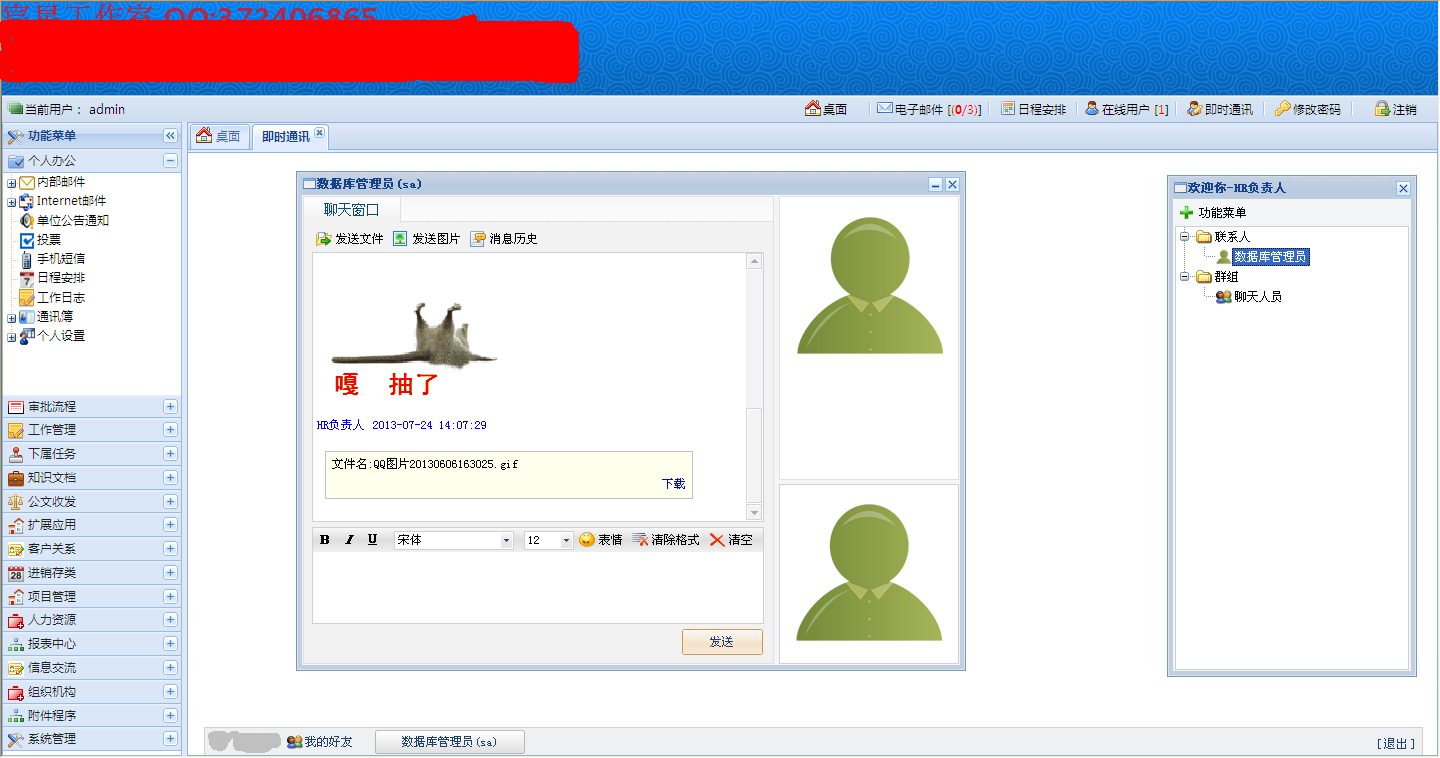Toggle underline with the U button
The width and height of the screenshot is (1440, 758).
pyautogui.click(x=372, y=539)
